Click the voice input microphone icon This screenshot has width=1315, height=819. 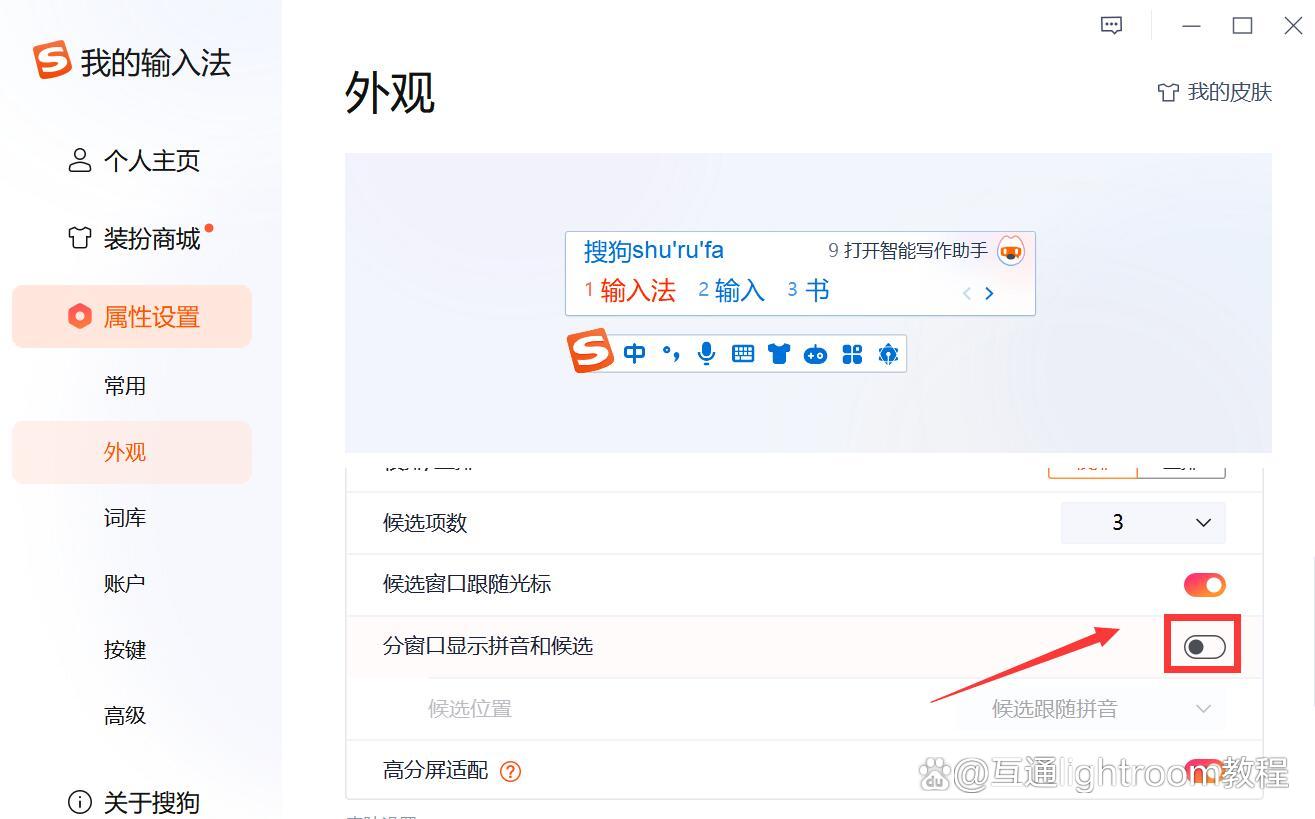point(705,353)
